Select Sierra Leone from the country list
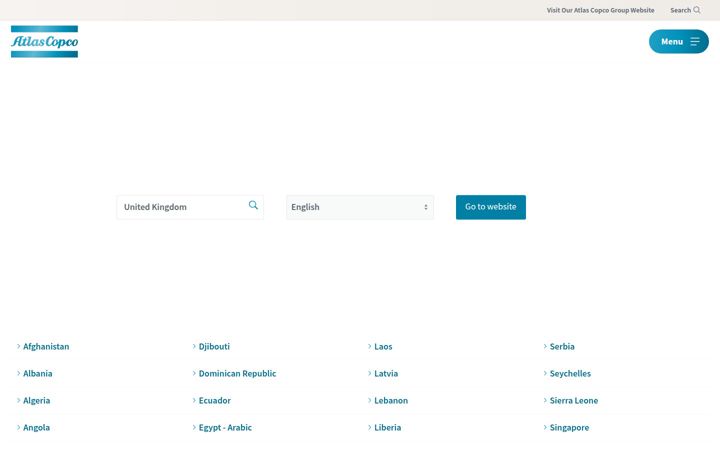Screen dimensions: 720x450 click(574, 400)
